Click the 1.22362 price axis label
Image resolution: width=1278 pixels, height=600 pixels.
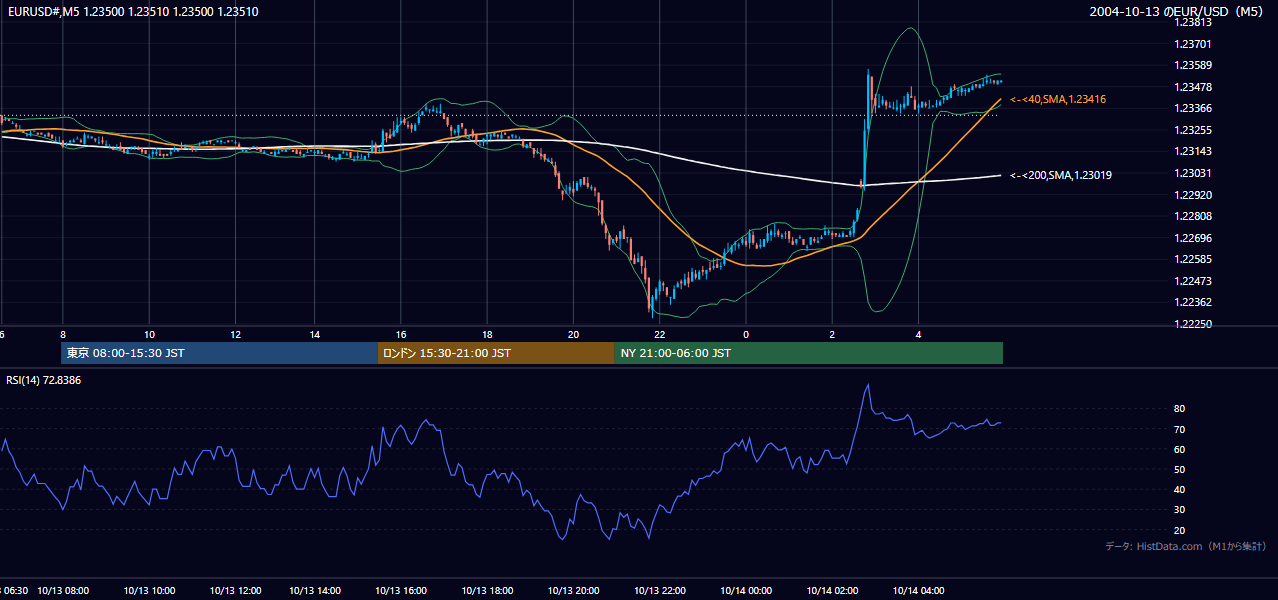1193,302
